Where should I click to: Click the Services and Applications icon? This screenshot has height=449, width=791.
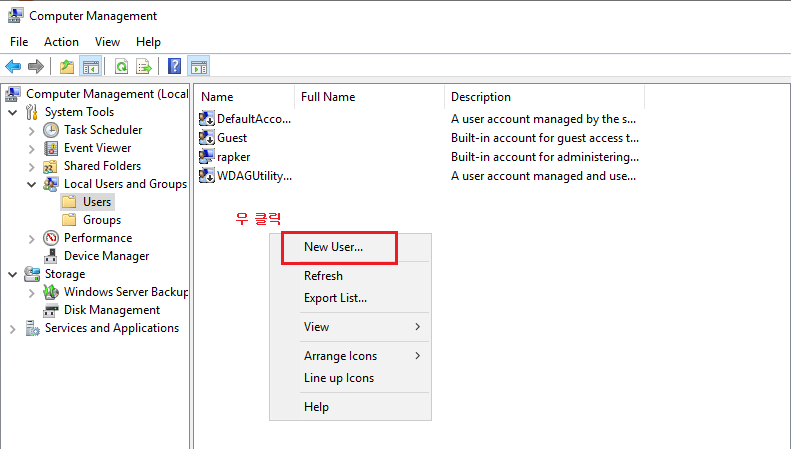(x=32, y=328)
